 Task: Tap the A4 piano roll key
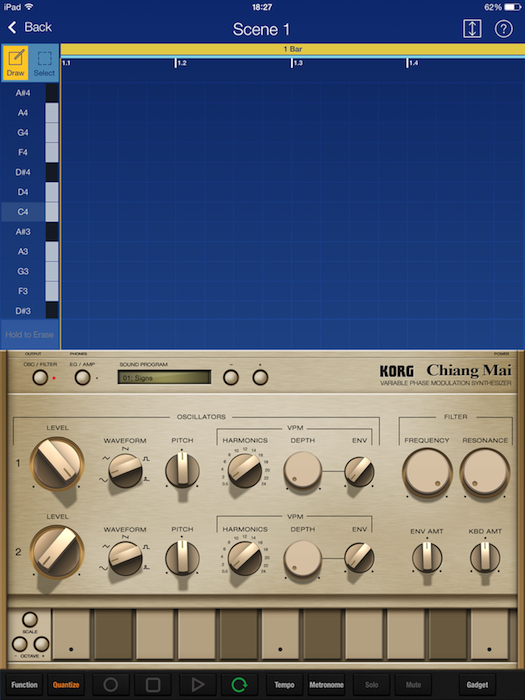click(x=29, y=113)
